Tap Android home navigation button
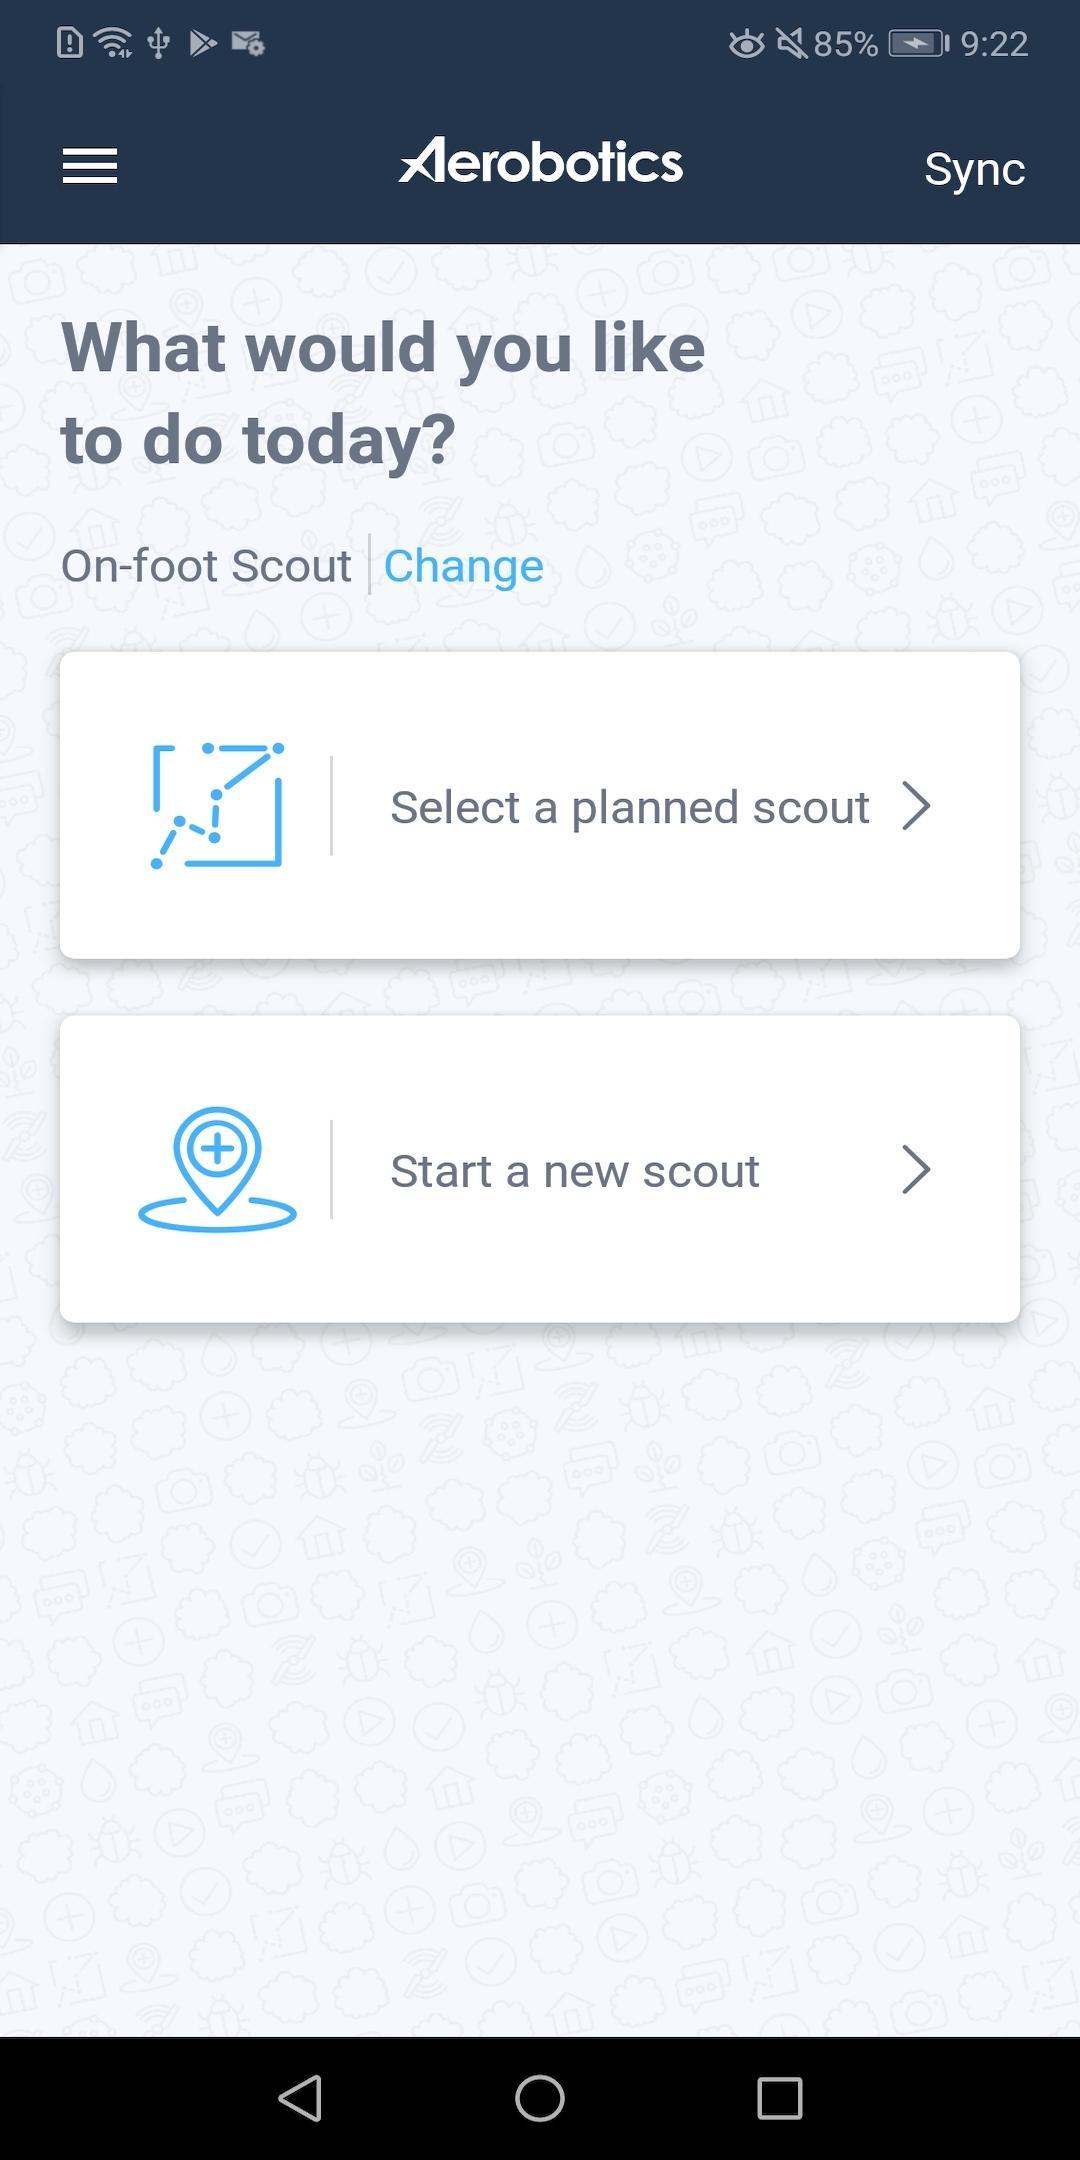Screen dimensions: 1080x2160 click(540, 2098)
